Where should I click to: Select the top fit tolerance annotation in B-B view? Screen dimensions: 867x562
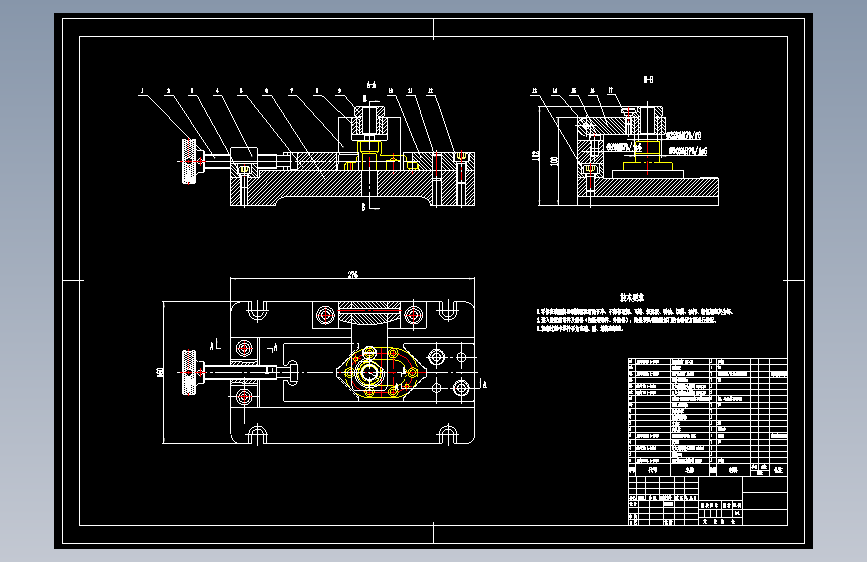click(682, 136)
